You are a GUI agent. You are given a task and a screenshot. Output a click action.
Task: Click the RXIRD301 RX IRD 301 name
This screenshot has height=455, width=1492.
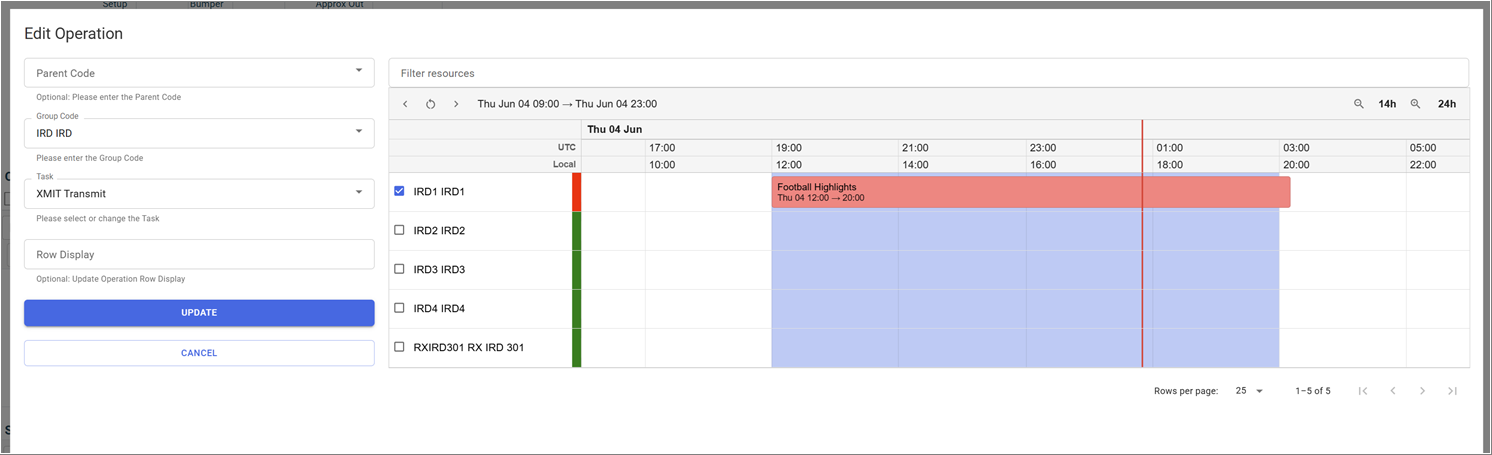tap(469, 348)
